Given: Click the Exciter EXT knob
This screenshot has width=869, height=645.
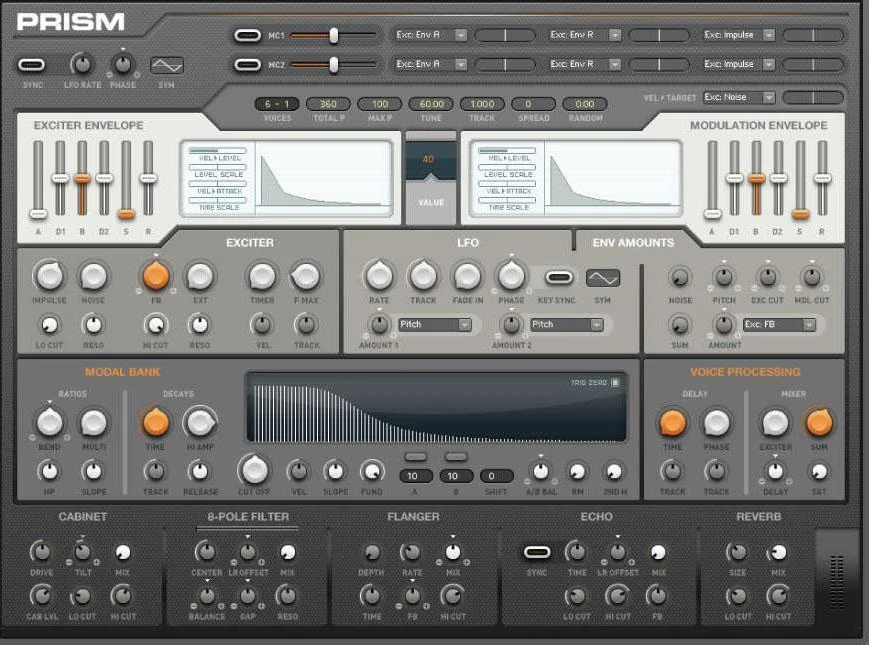Looking at the screenshot, I should pyautogui.click(x=200, y=276).
